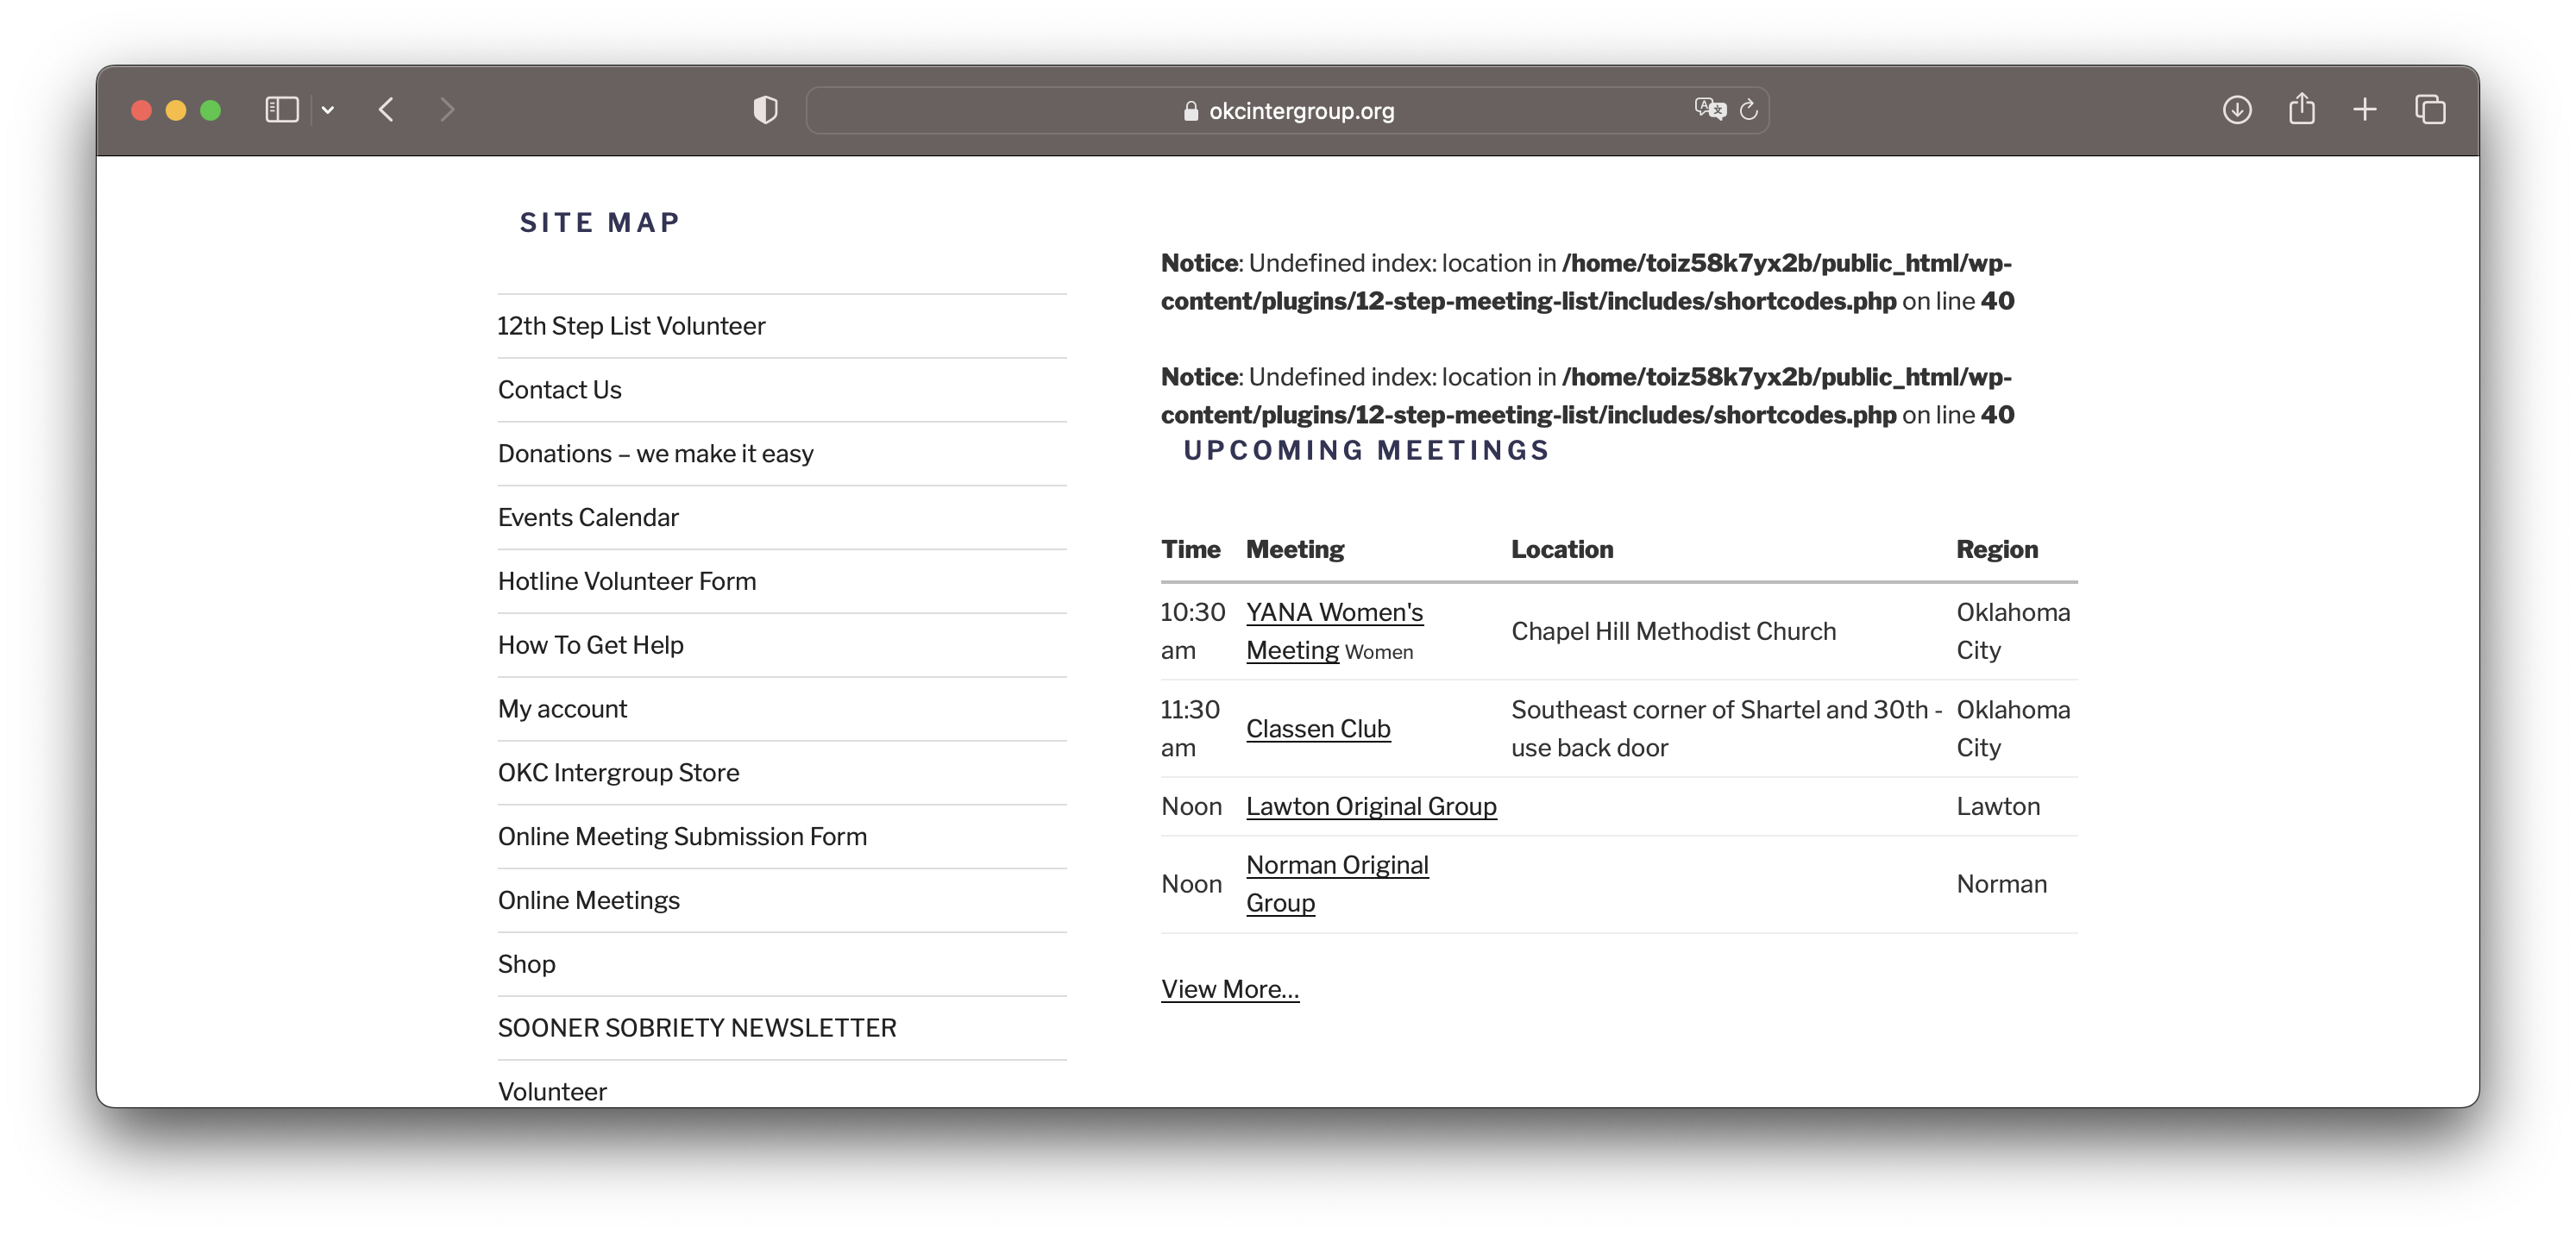Show the tab overview
Image resolution: width=2576 pixels, height=1235 pixels.
pyautogui.click(x=2430, y=110)
